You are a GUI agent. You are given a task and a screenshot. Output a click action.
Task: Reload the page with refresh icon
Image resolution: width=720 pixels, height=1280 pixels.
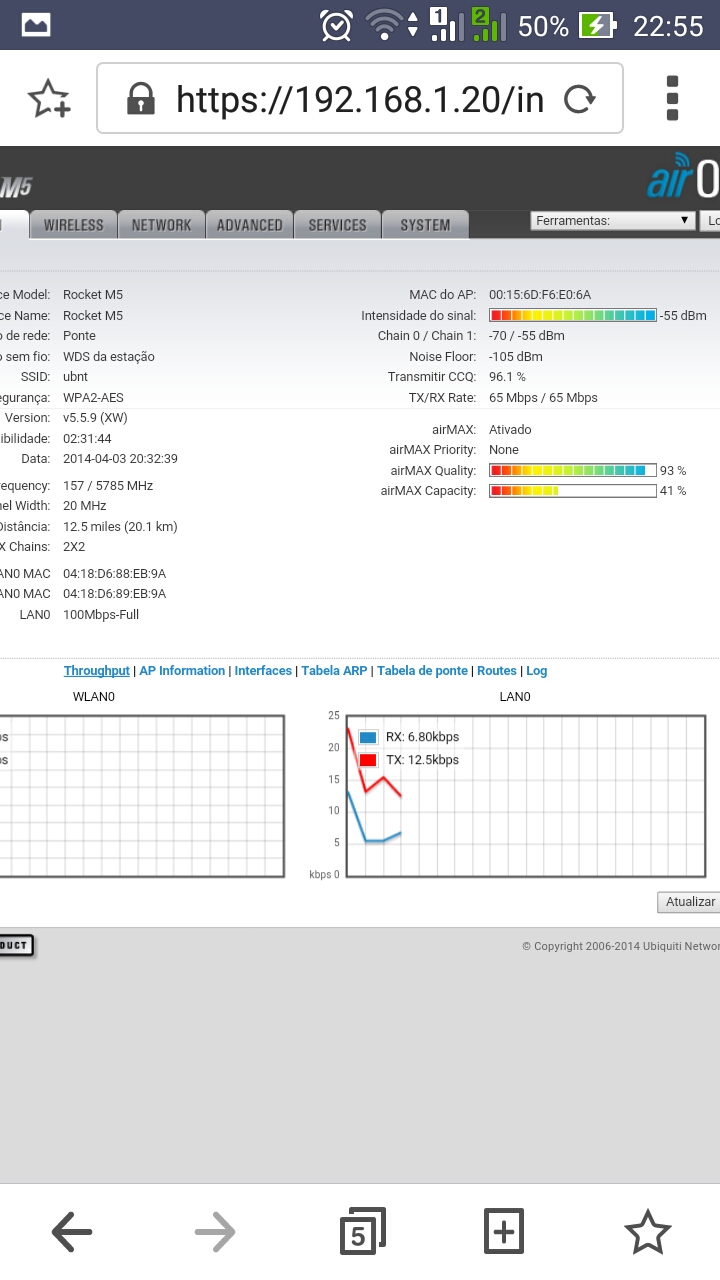(580, 98)
